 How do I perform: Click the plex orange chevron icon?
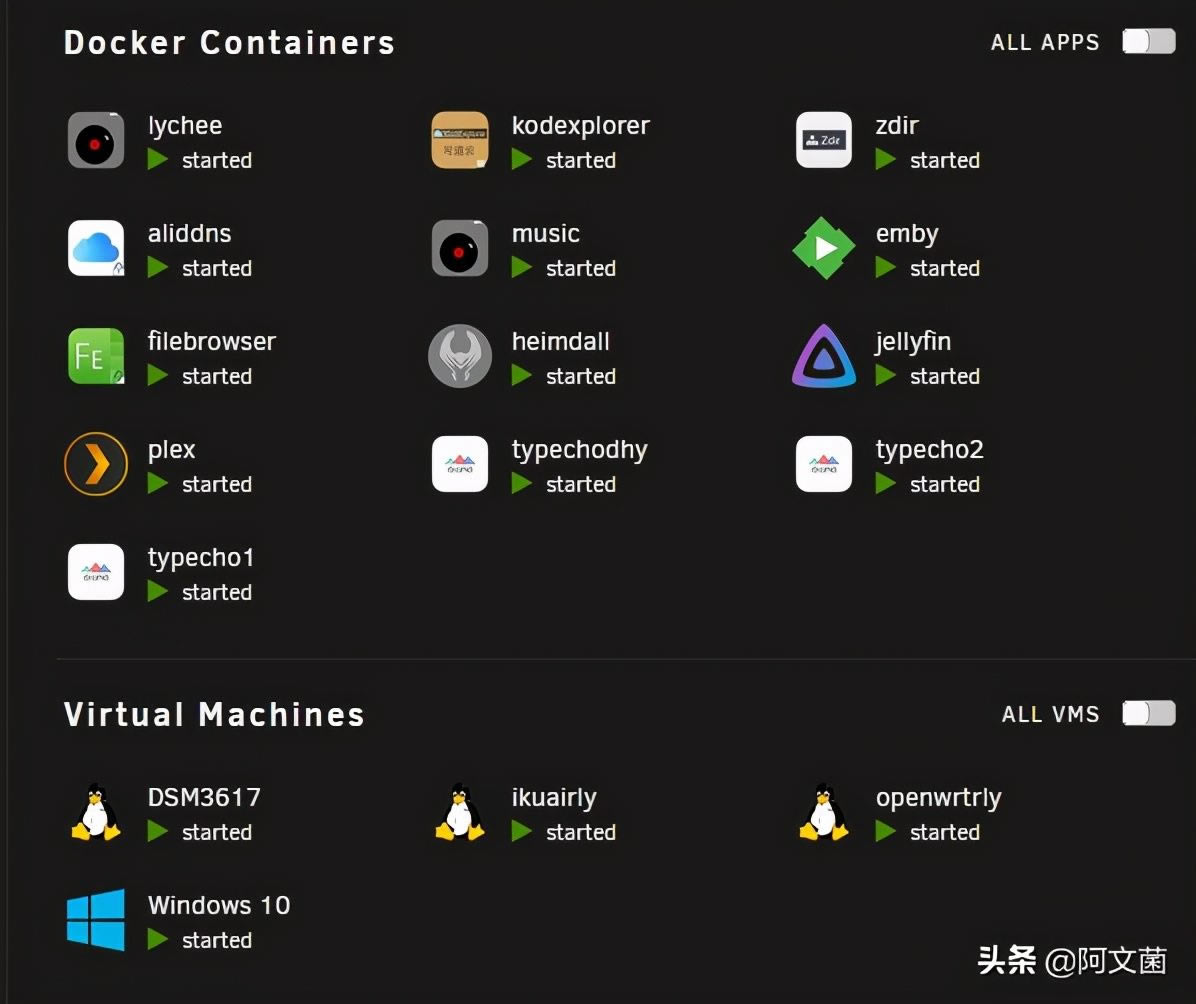coord(96,464)
